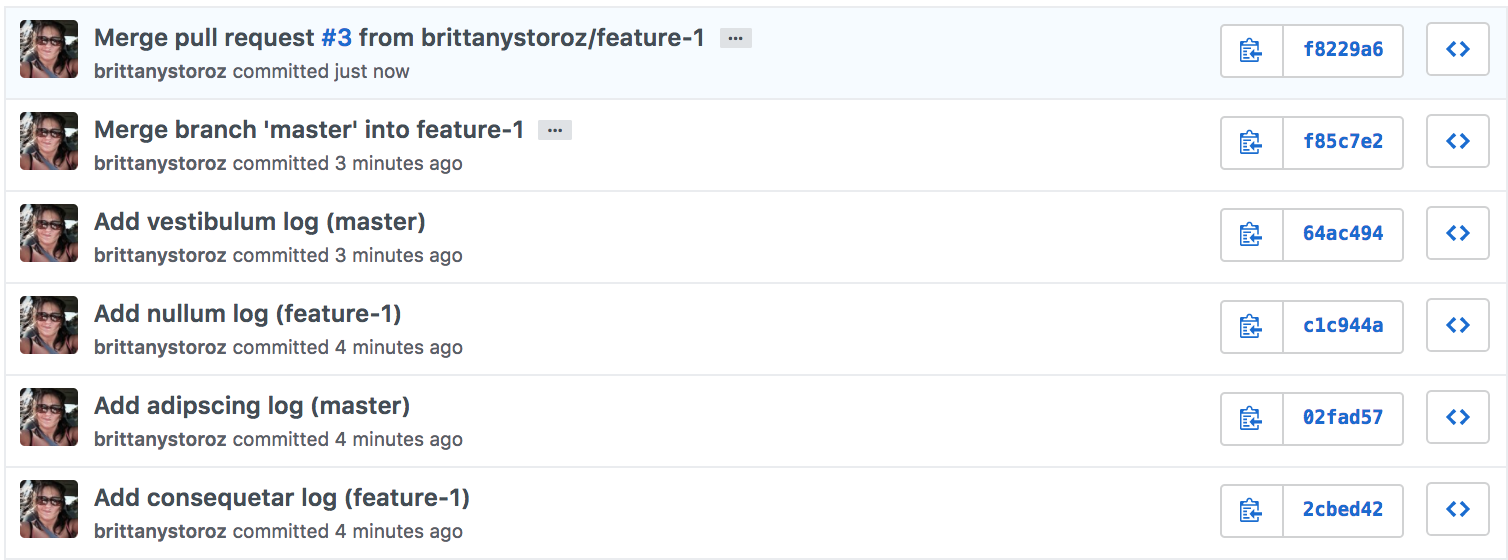Browse repository at commit 64ac494
1508x560 pixels.
click(1457, 234)
